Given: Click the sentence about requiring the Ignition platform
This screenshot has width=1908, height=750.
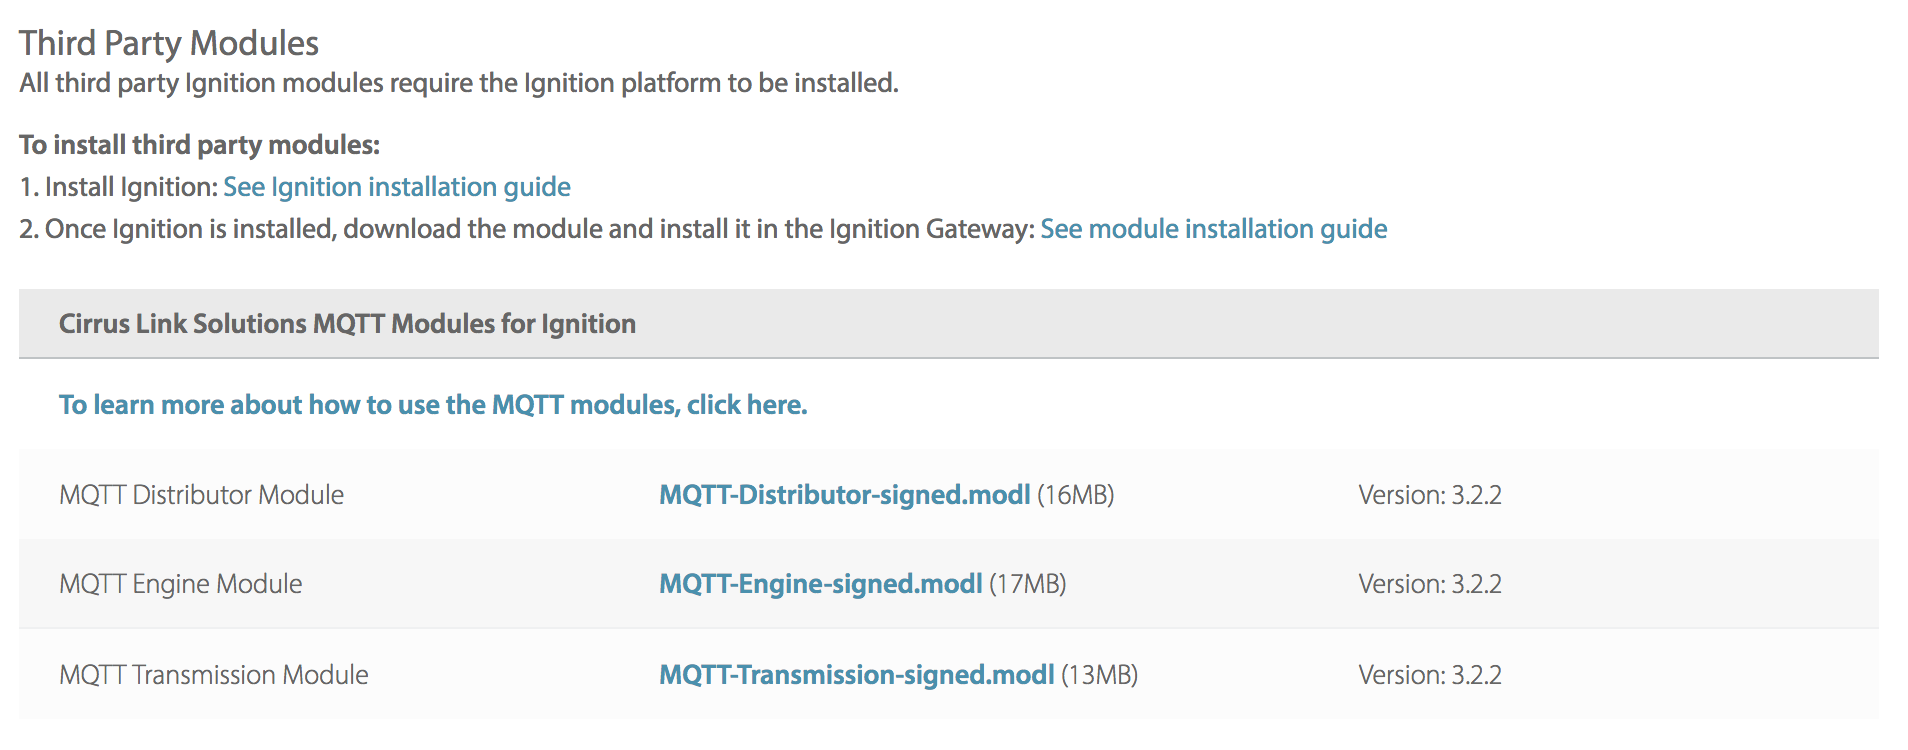Looking at the screenshot, I should [458, 83].
